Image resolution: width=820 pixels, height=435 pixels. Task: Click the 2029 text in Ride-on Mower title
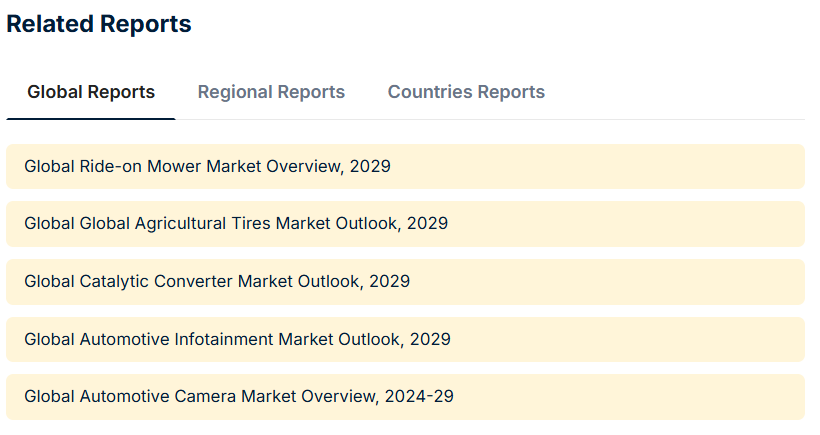[371, 166]
